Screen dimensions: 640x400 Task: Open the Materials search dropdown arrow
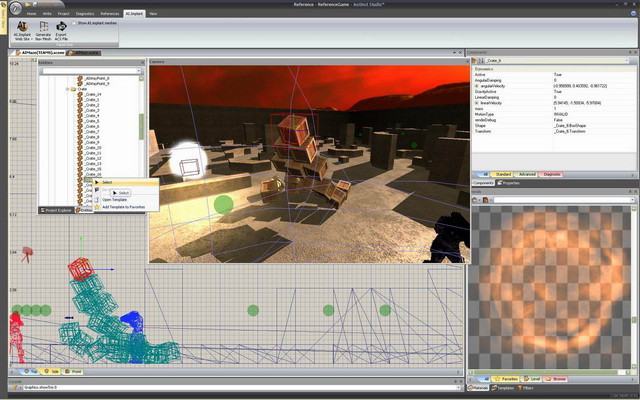(633, 200)
